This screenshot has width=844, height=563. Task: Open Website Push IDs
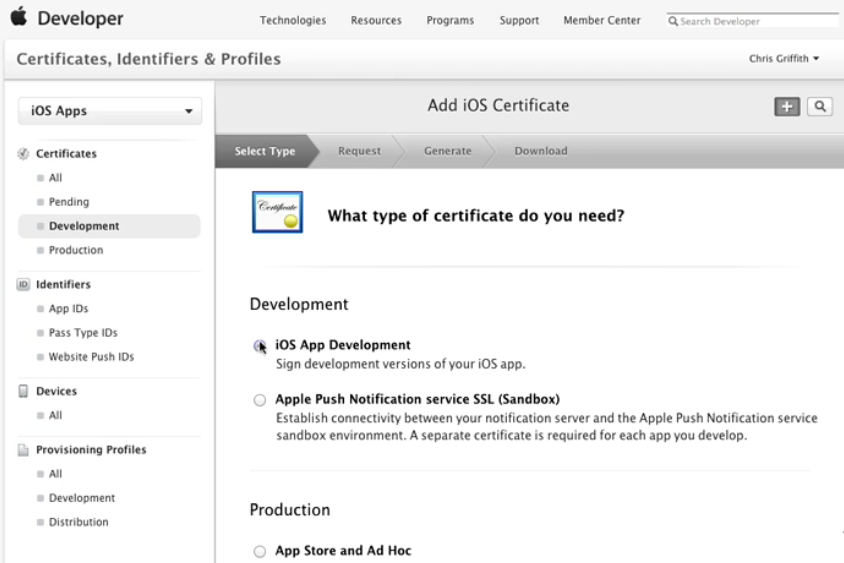pyautogui.click(x=91, y=357)
